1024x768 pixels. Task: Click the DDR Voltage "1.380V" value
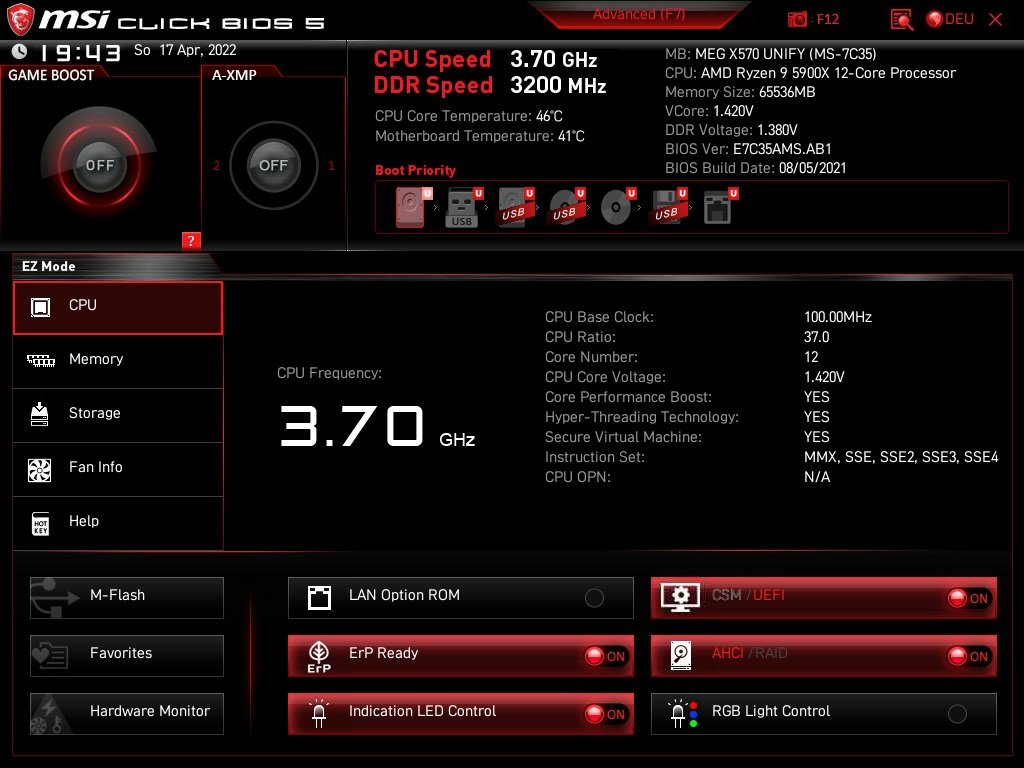(x=777, y=130)
